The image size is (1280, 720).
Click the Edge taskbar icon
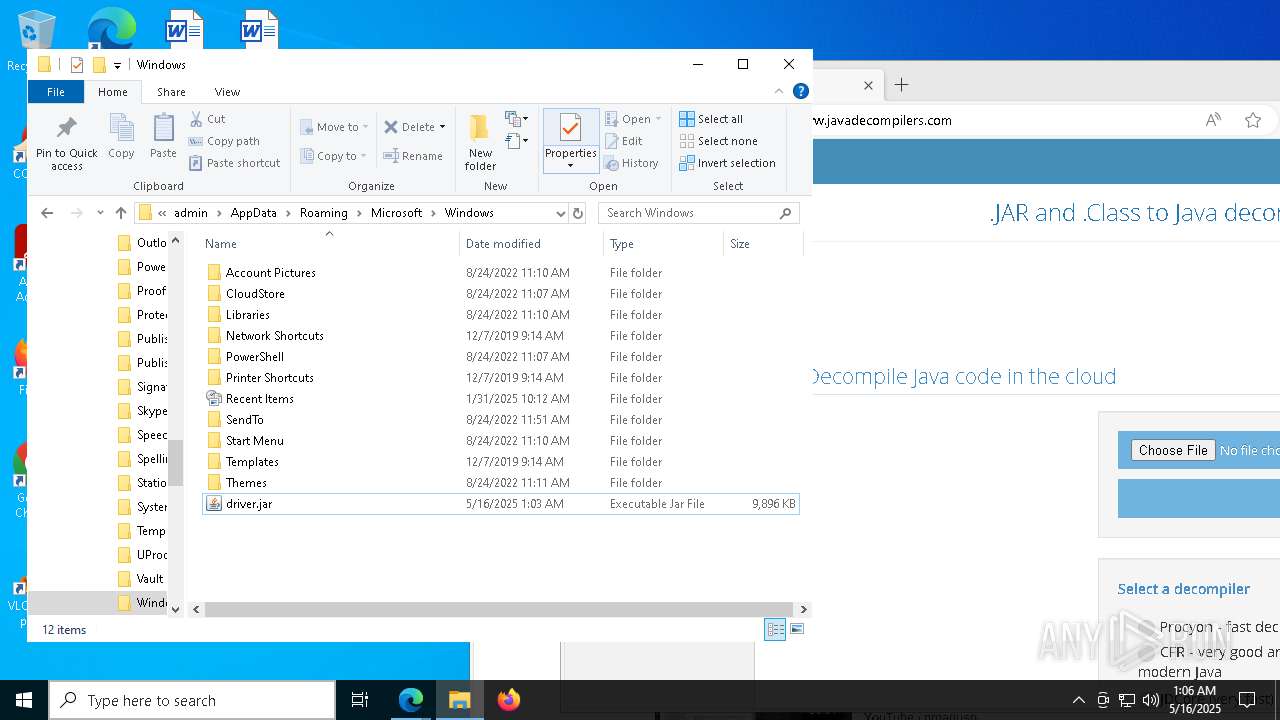coord(411,700)
